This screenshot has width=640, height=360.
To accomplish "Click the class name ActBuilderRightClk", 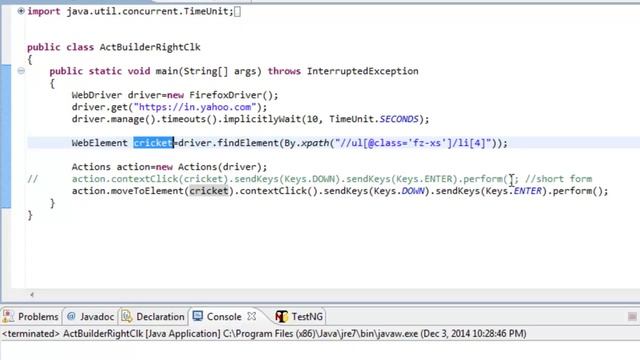I will point(150,47).
